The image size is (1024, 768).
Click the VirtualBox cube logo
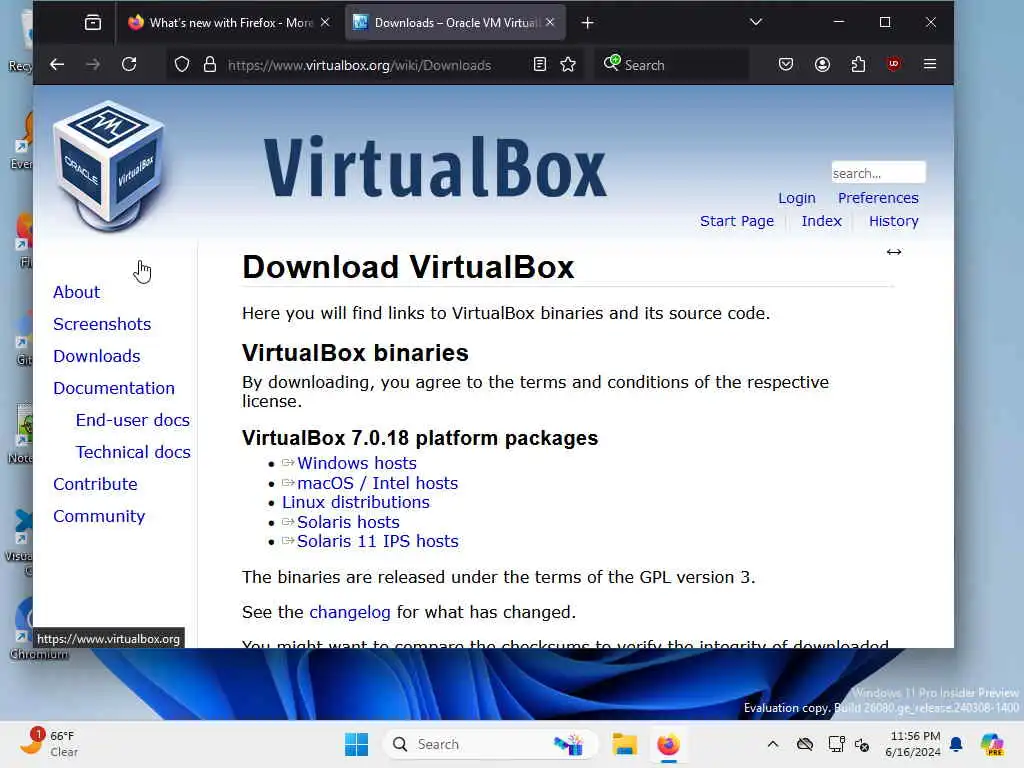pos(109,167)
